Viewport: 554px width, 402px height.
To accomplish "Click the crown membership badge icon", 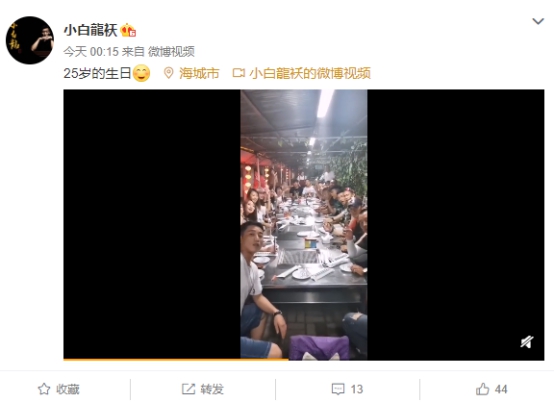I will point(128,30).
